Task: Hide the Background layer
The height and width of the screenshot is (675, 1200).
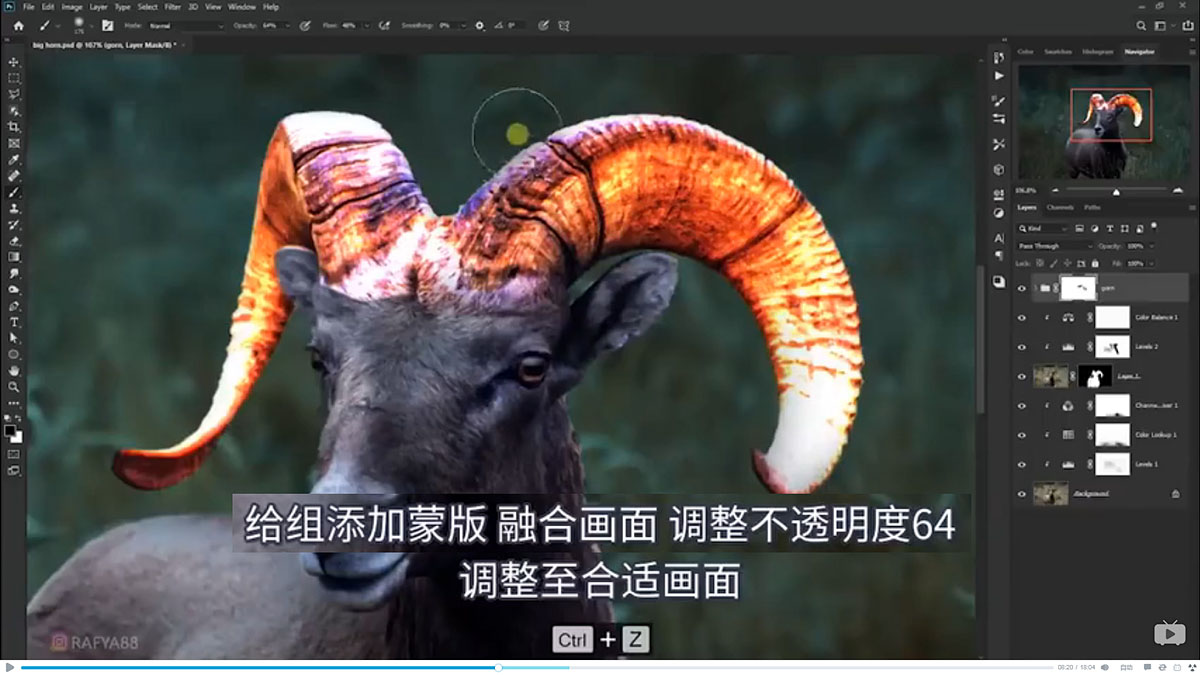Action: [1021, 493]
